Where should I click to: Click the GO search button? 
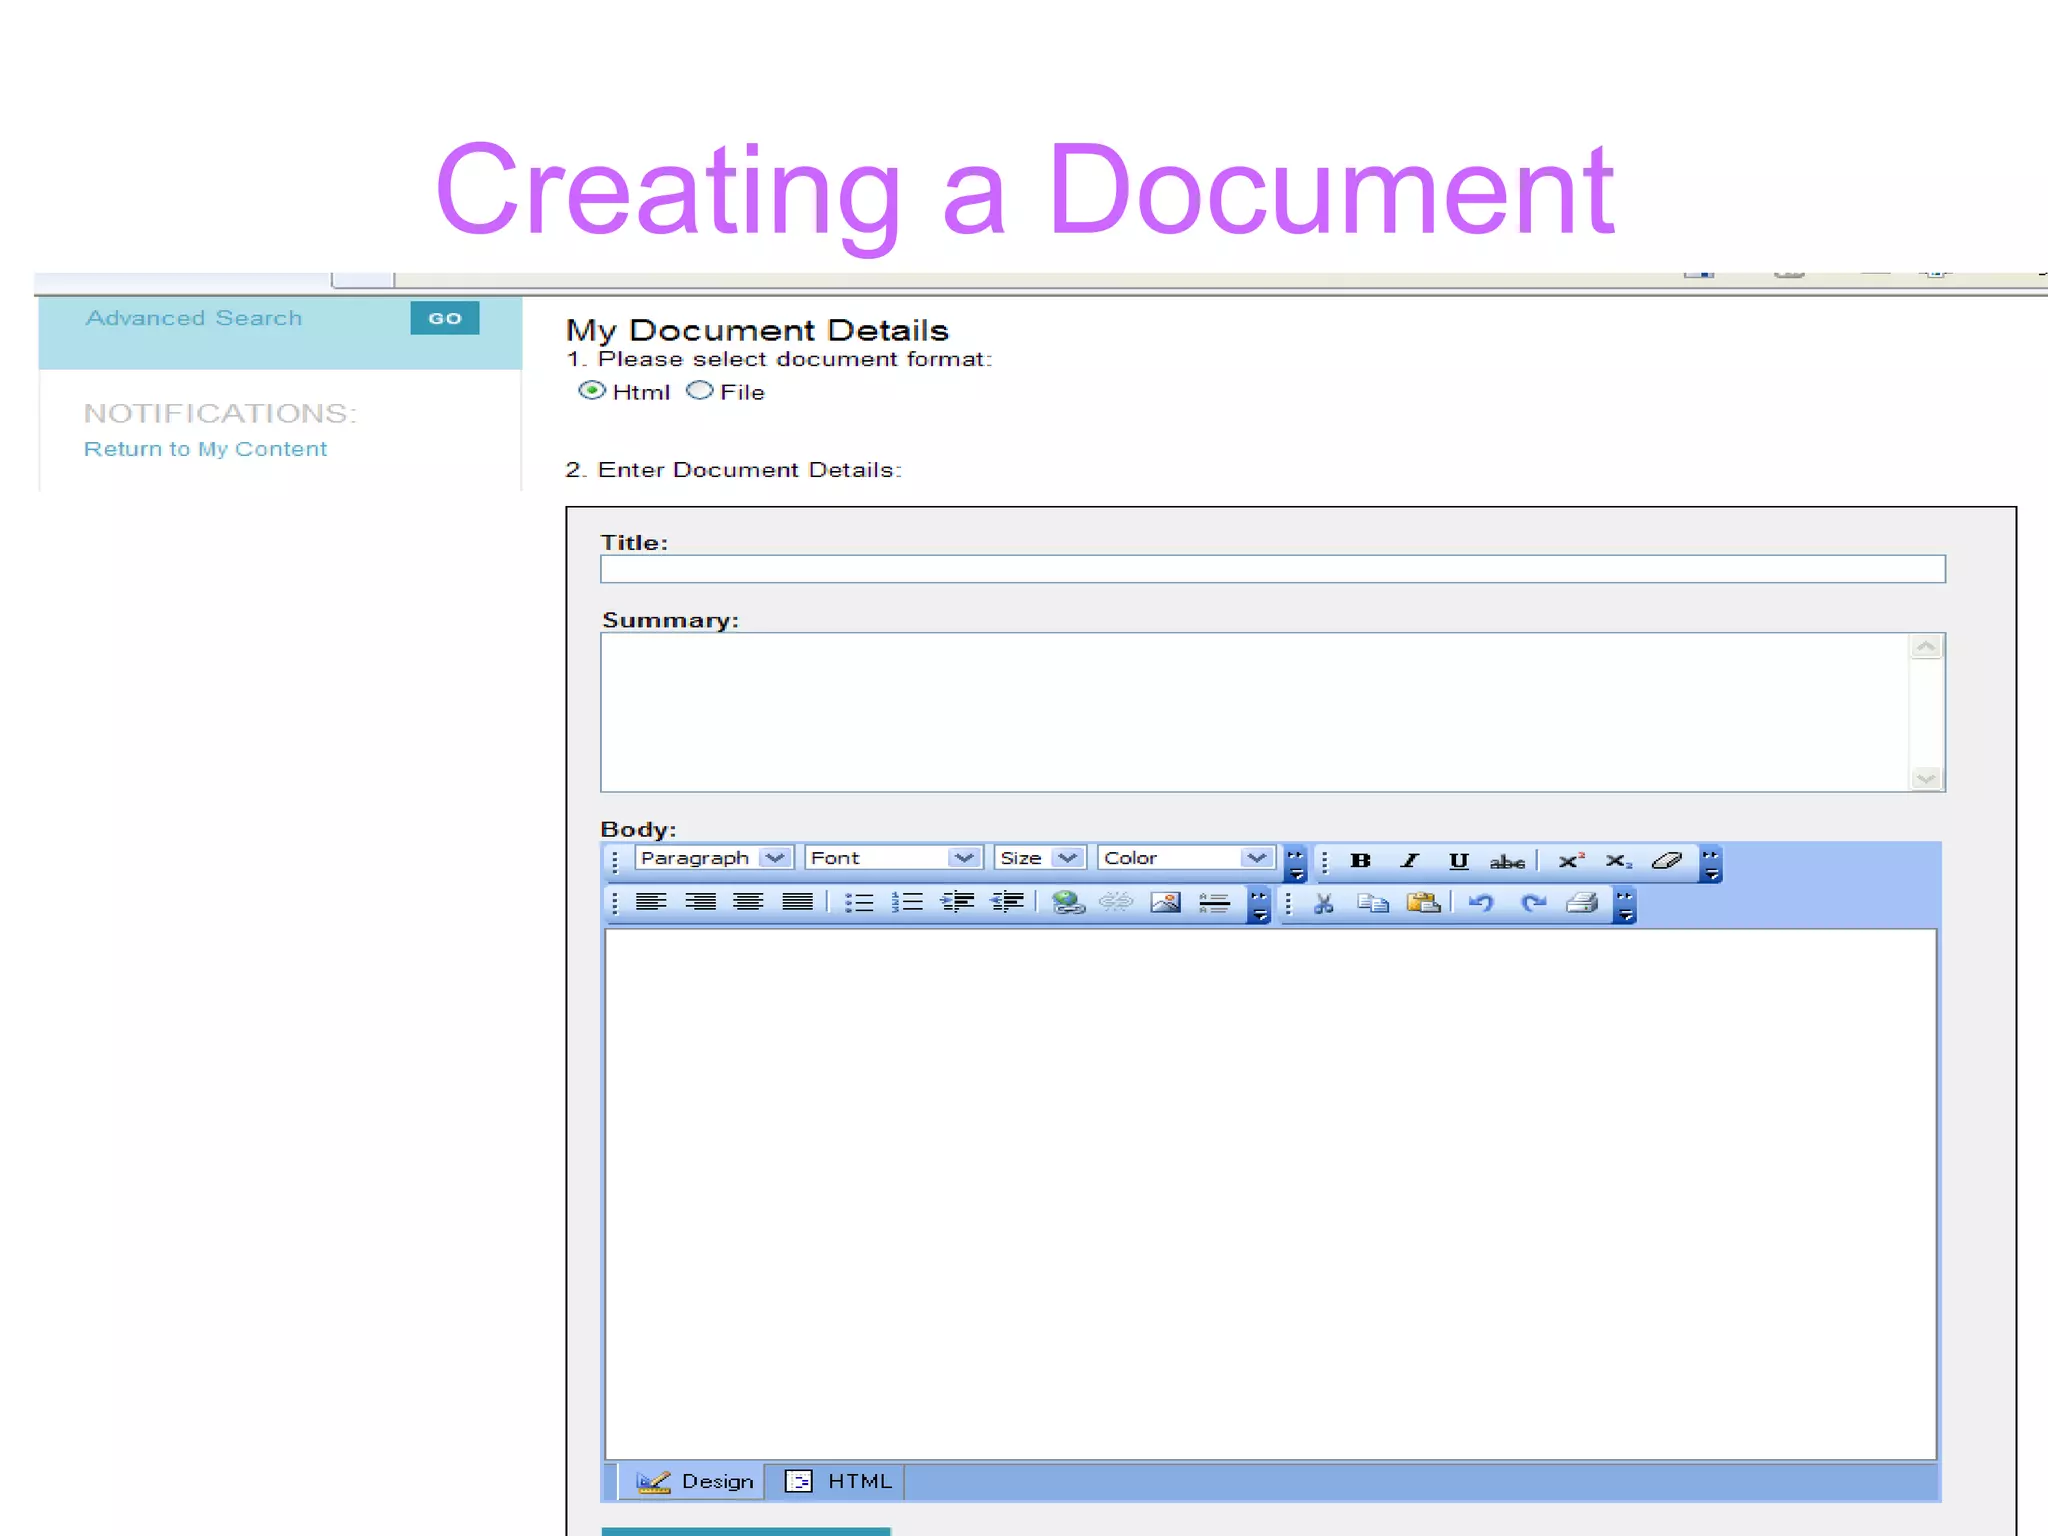pos(445,318)
